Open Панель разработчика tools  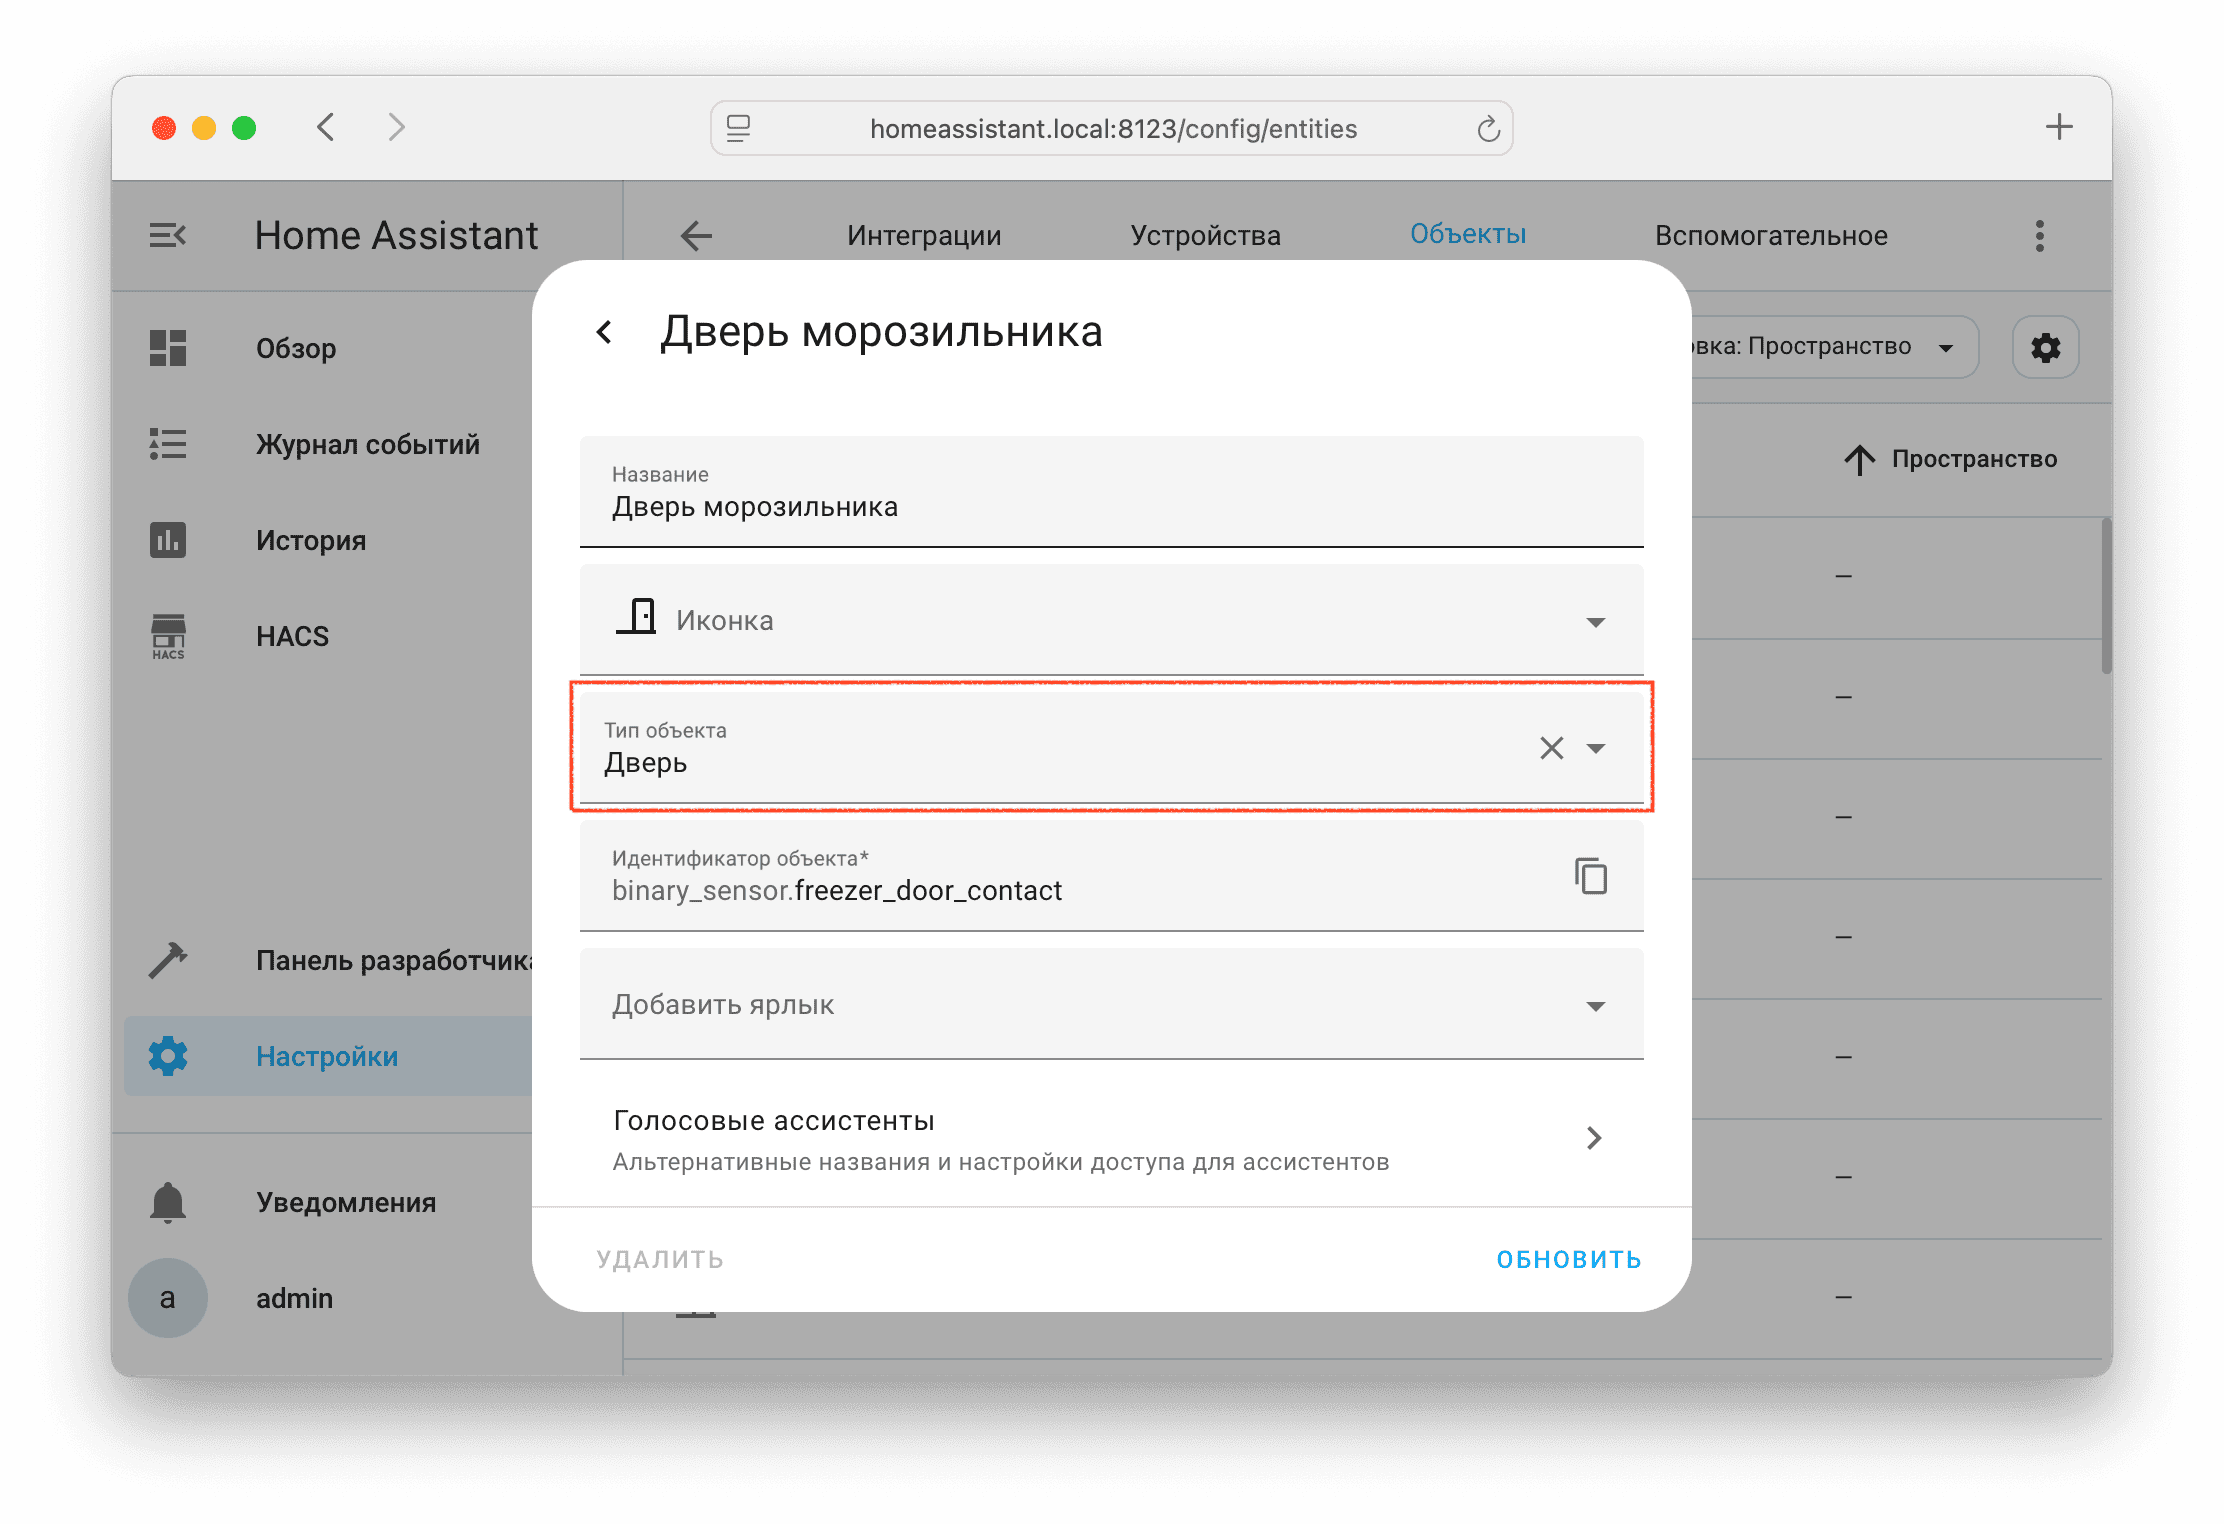click(392, 960)
